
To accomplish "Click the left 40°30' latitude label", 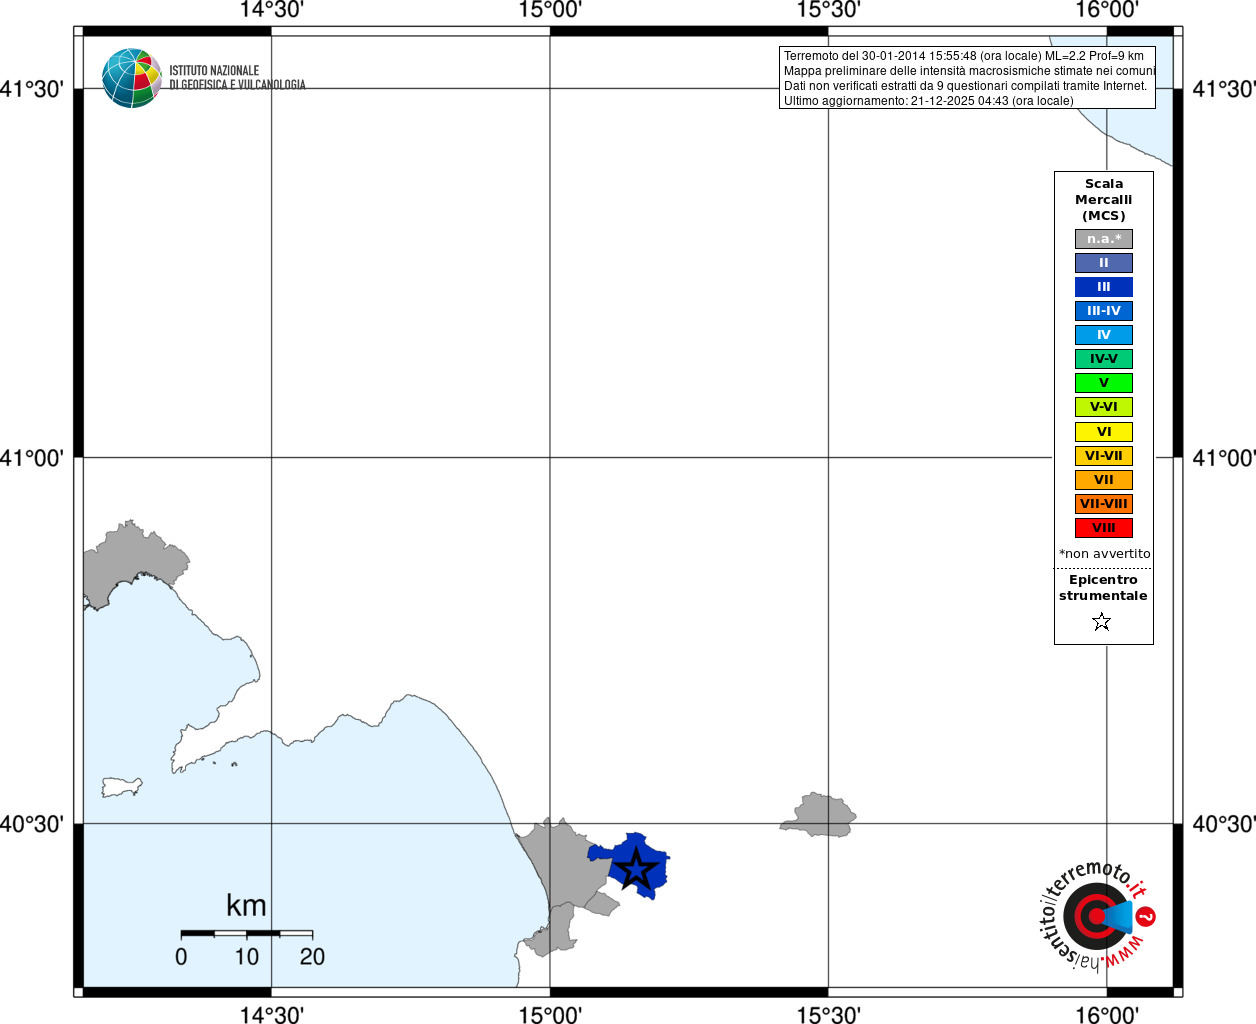I will (32, 824).
